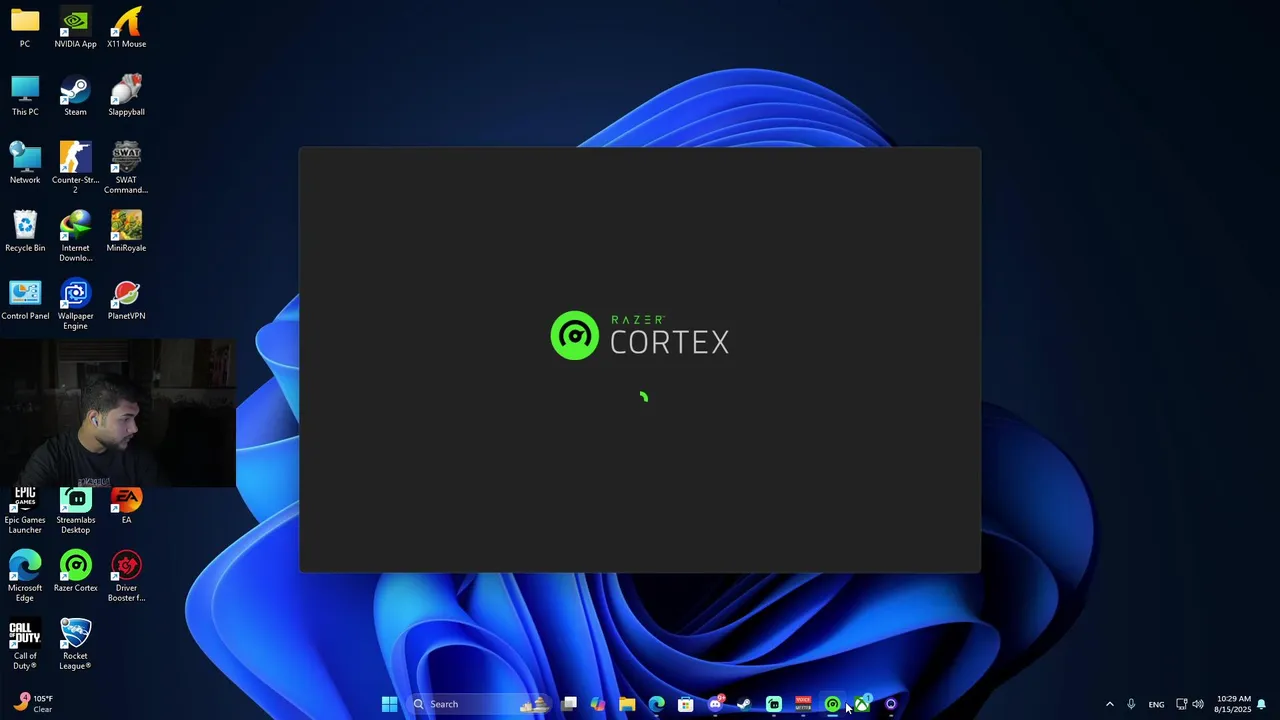Open Copilot from the taskbar
Screen dimensions: 1280x720
pyautogui.click(x=598, y=704)
